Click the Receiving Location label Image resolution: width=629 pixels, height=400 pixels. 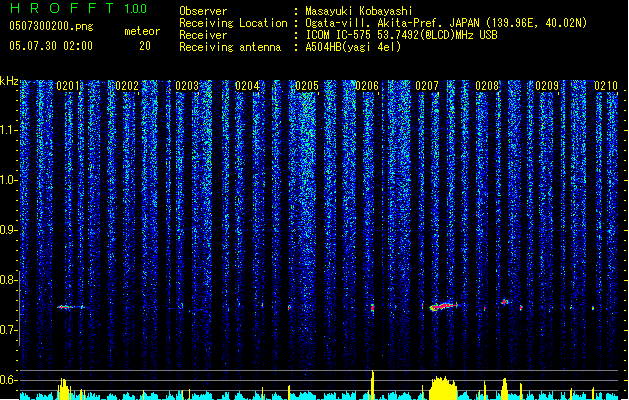pos(233,23)
